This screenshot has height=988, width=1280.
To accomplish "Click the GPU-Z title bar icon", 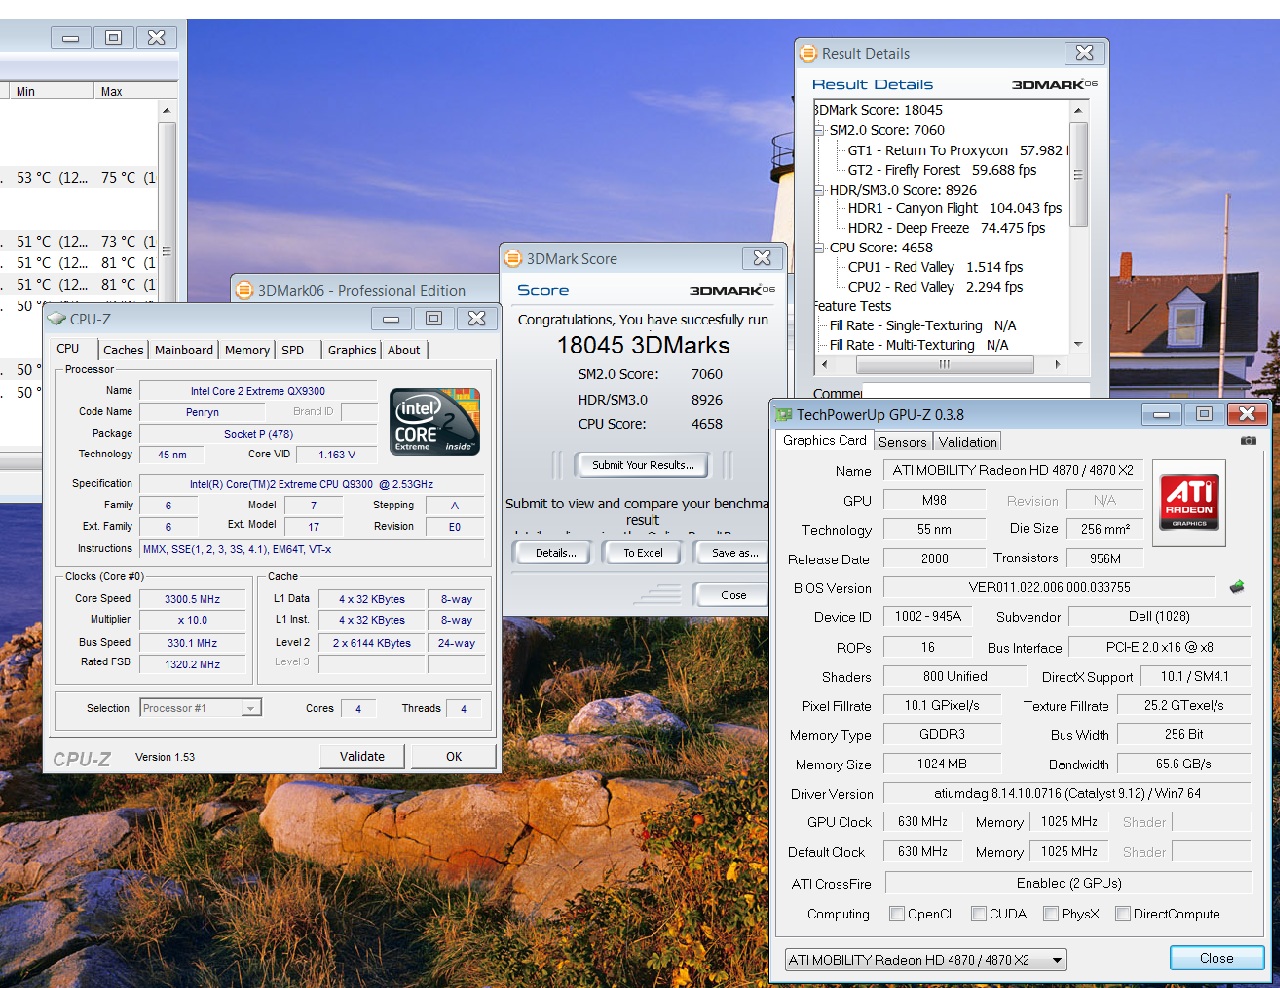I will 784,414.
